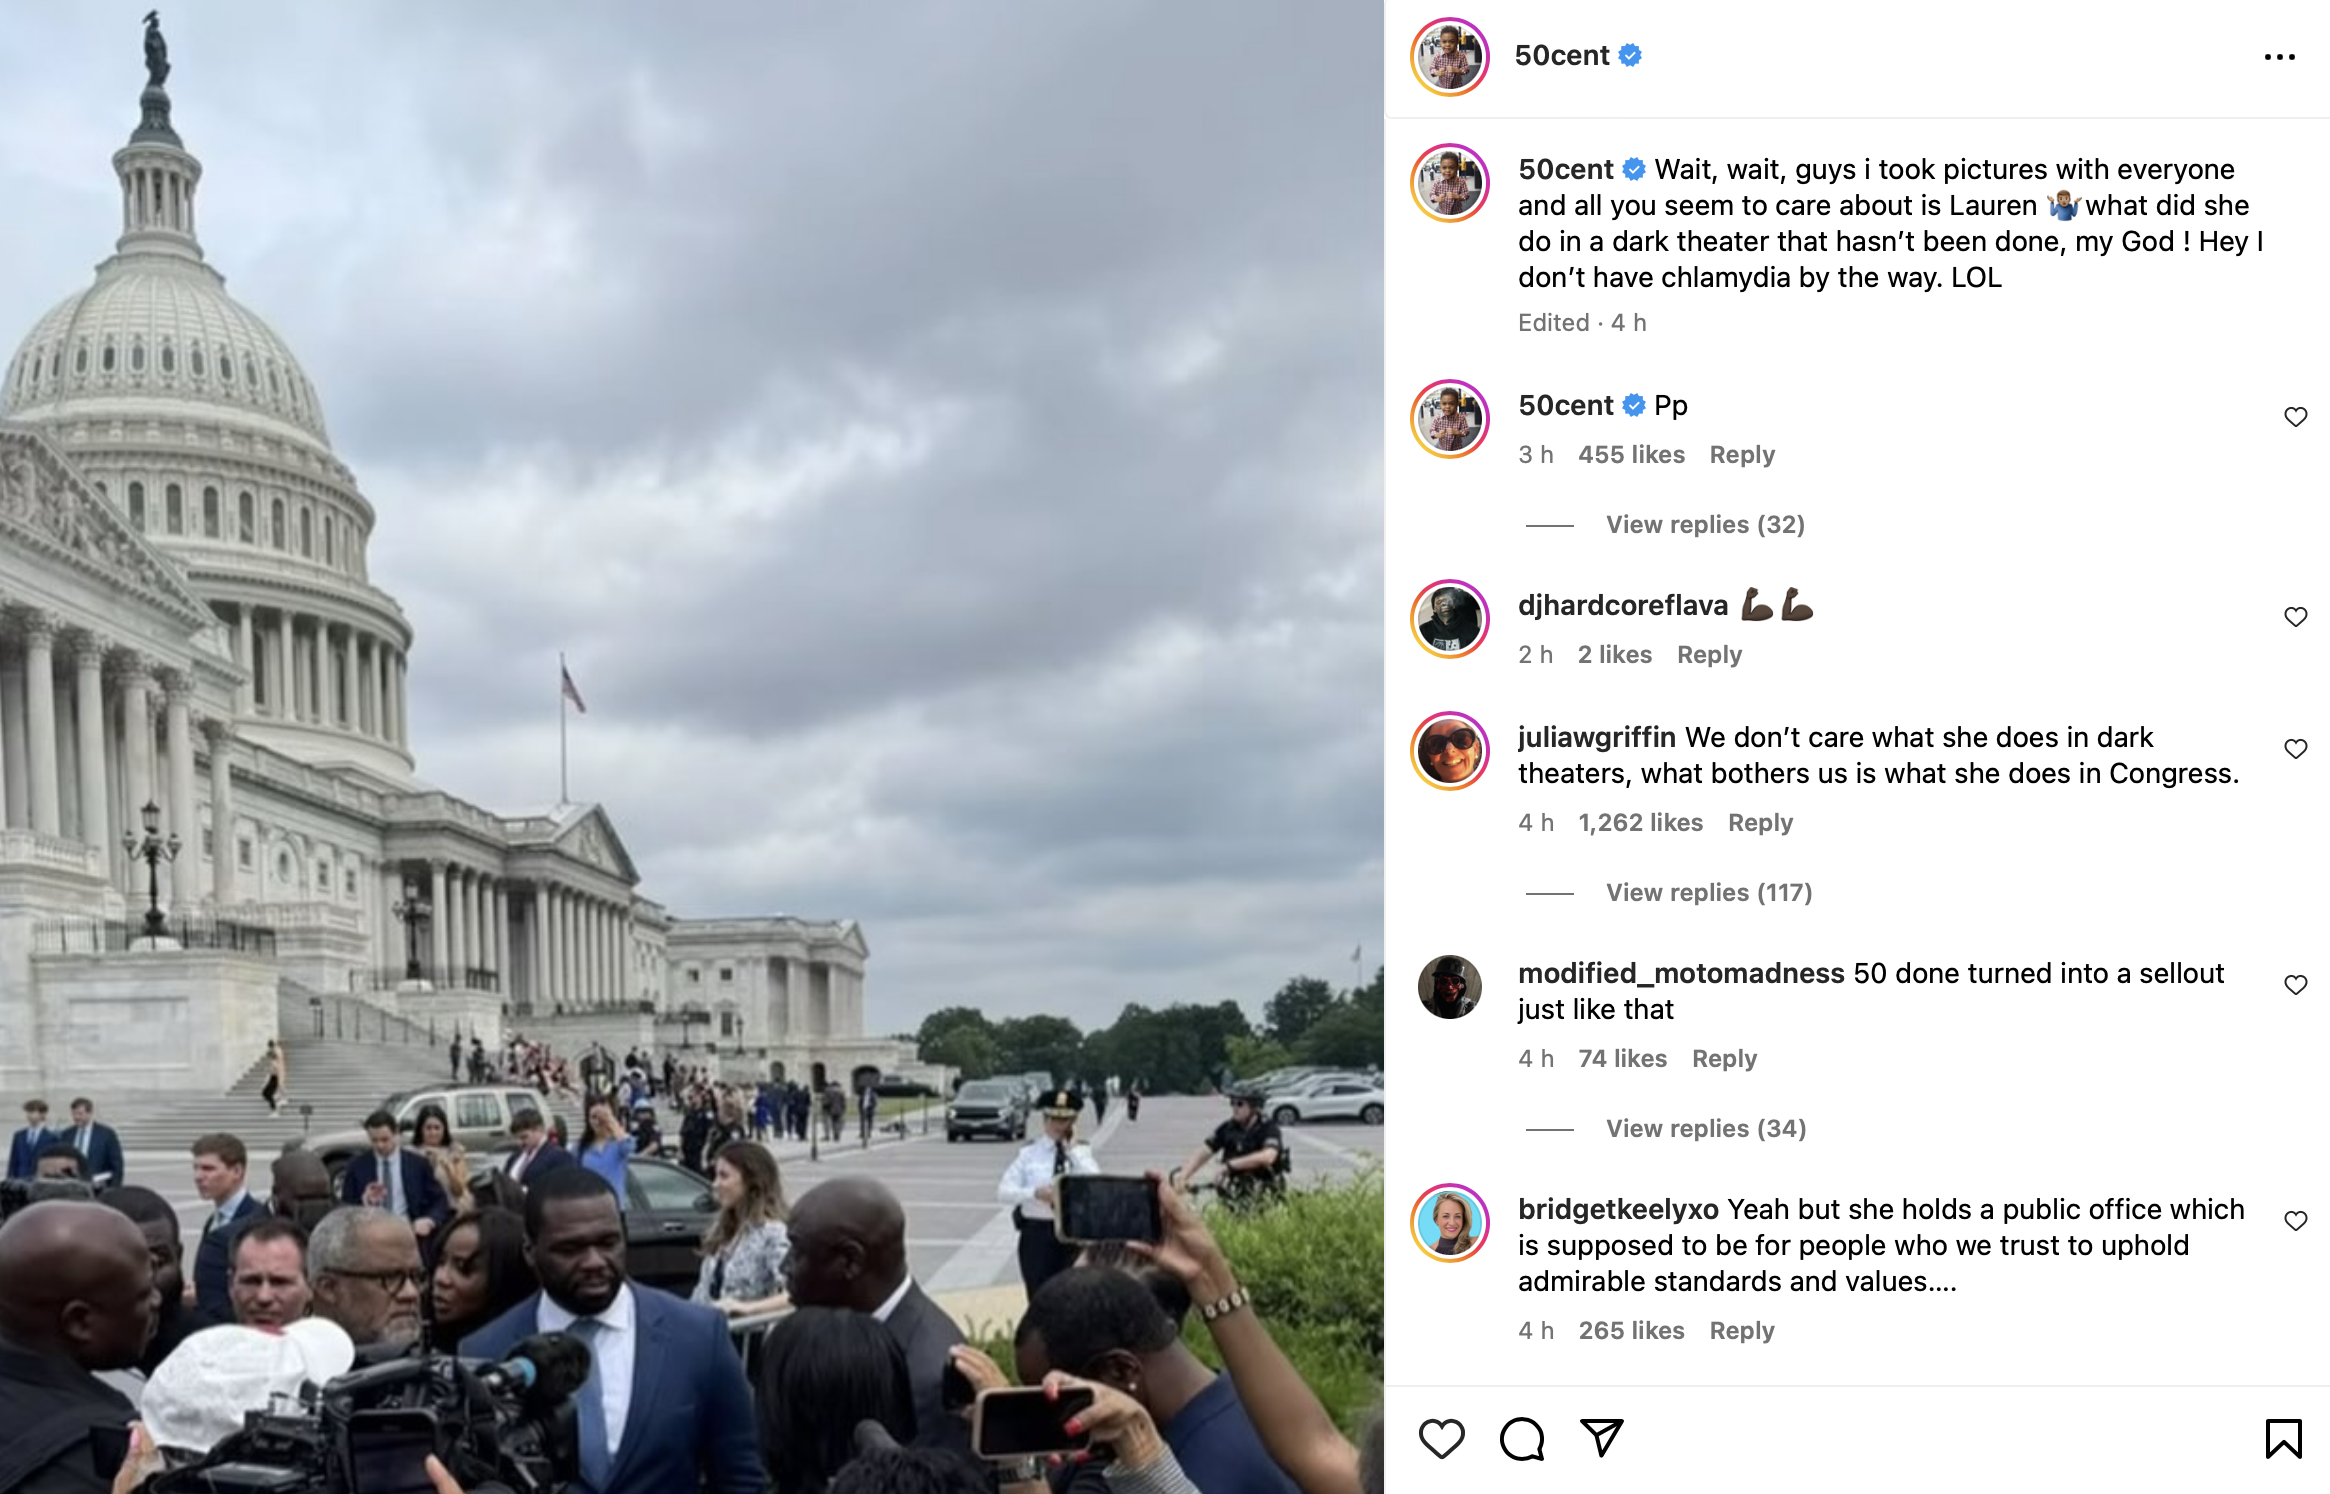Open bridgetkeelyxo's profile avatar
The width and height of the screenshot is (2330, 1494).
(x=1449, y=1223)
